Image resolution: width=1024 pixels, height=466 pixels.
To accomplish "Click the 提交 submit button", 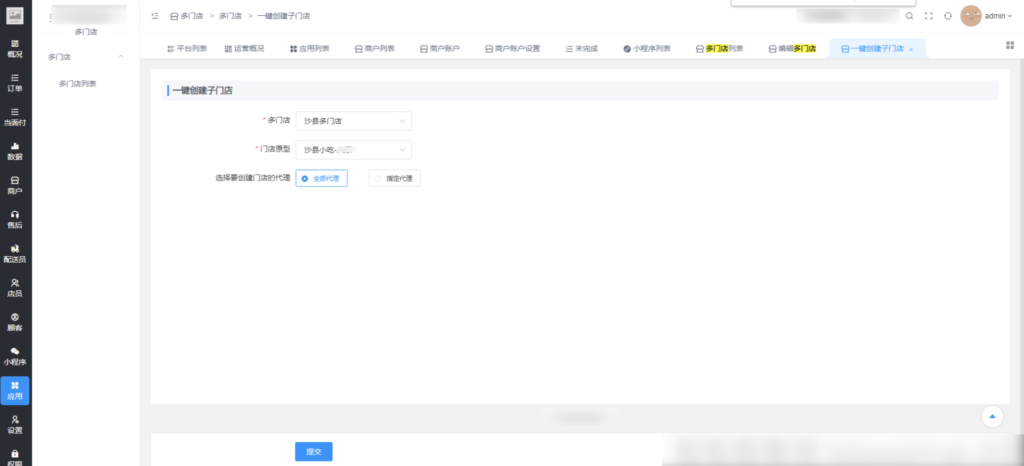I will 313,452.
